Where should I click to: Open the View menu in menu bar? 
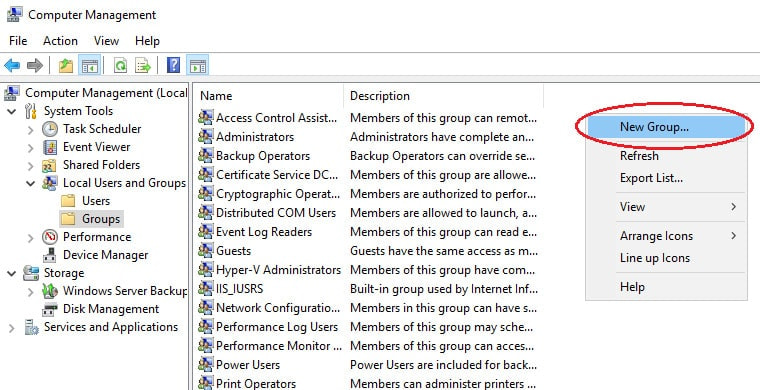click(106, 41)
